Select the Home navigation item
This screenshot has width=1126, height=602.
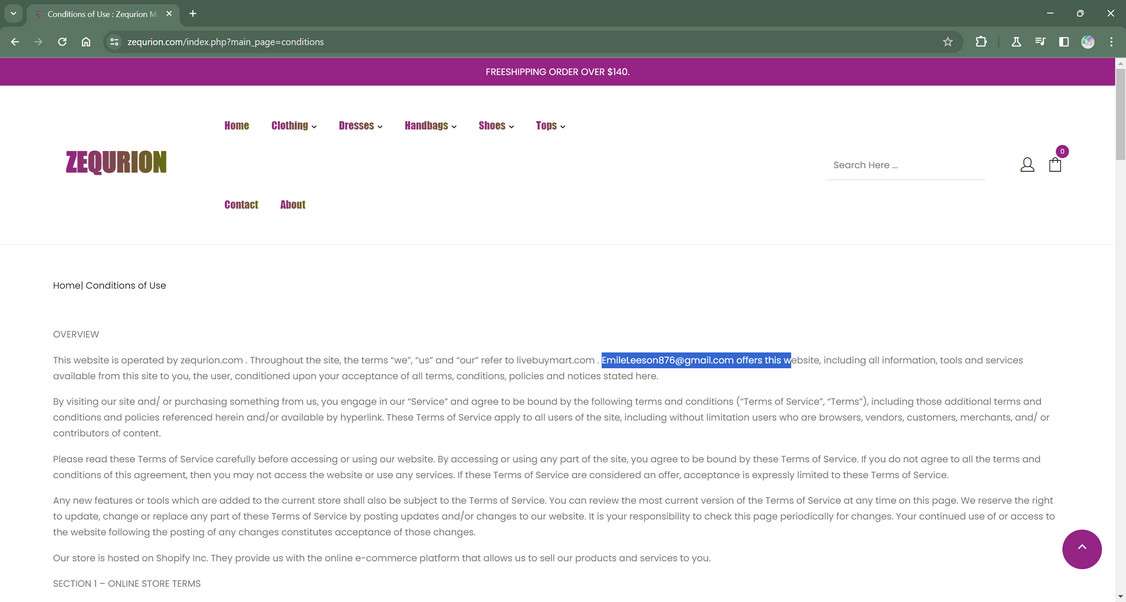[x=237, y=125]
